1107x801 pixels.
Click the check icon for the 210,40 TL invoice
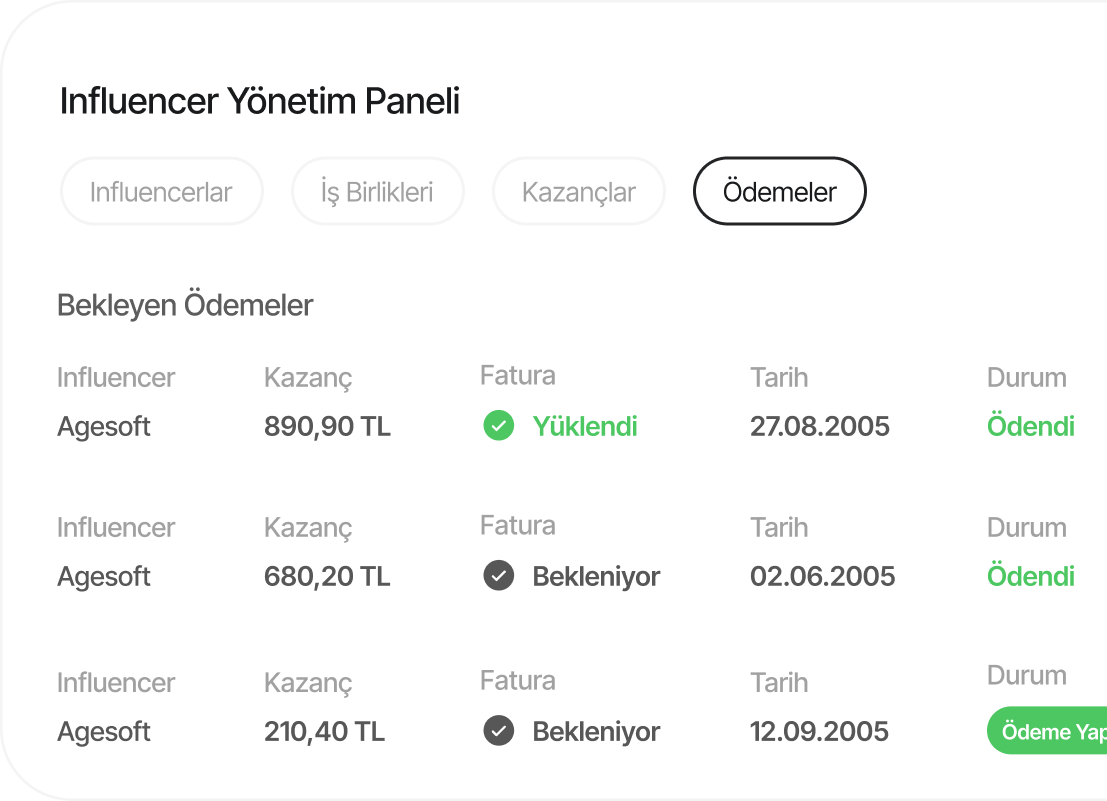[498, 731]
